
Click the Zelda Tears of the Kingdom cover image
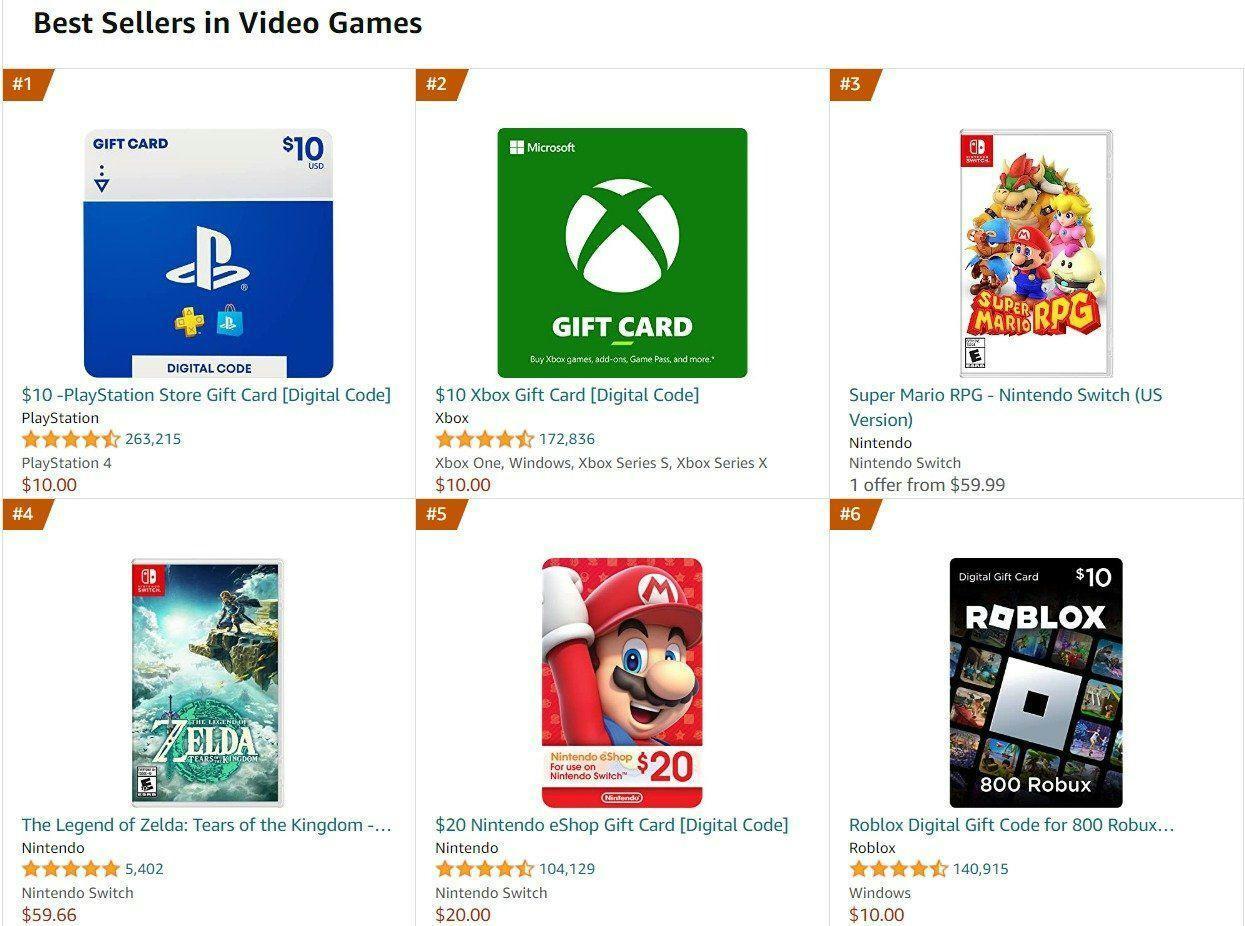(207, 680)
